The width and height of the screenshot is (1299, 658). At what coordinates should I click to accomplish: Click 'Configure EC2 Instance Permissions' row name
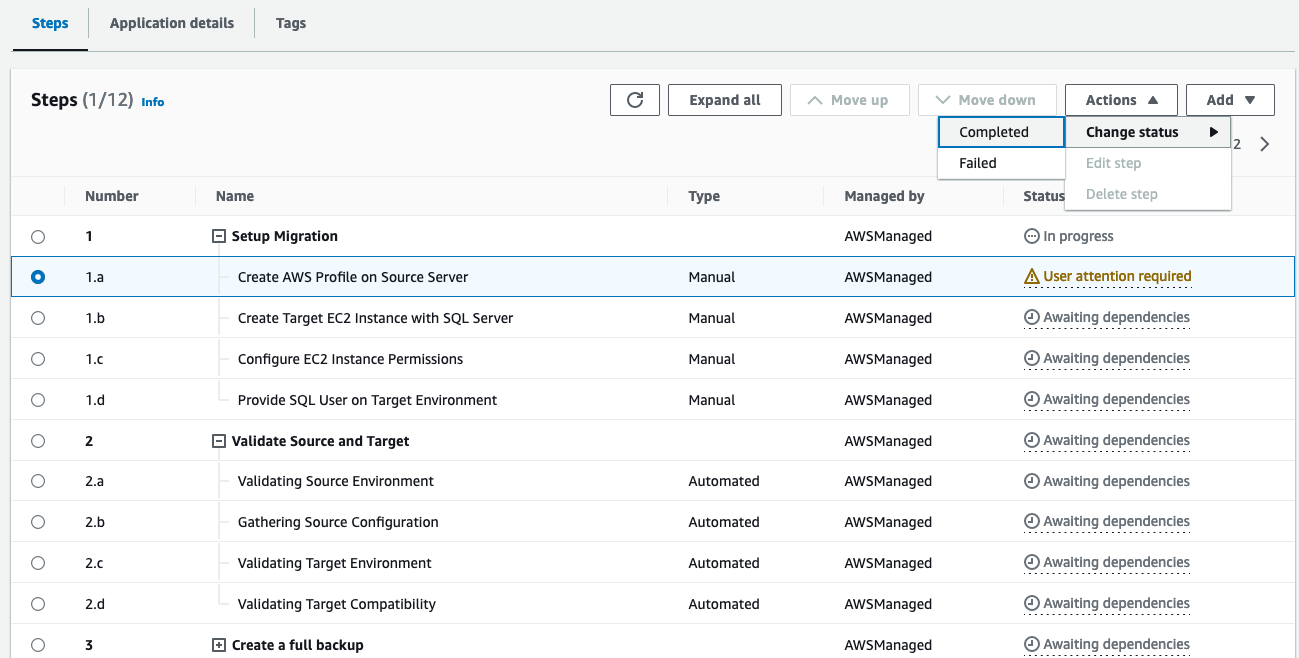[350, 359]
